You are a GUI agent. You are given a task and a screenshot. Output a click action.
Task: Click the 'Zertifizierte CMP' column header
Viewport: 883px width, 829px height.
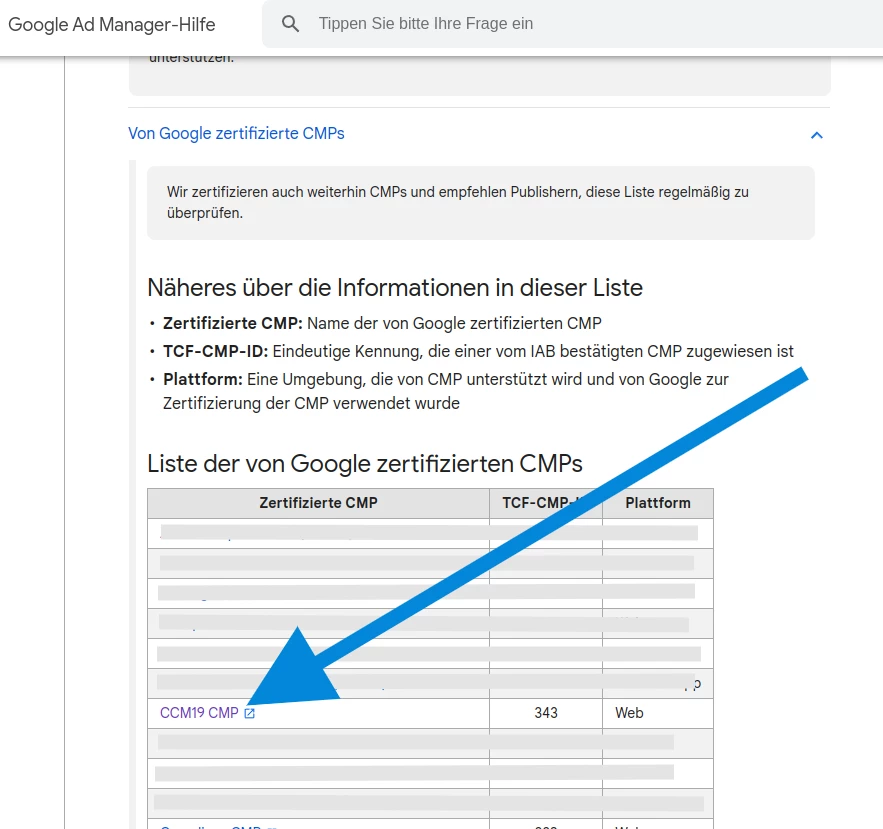click(318, 503)
